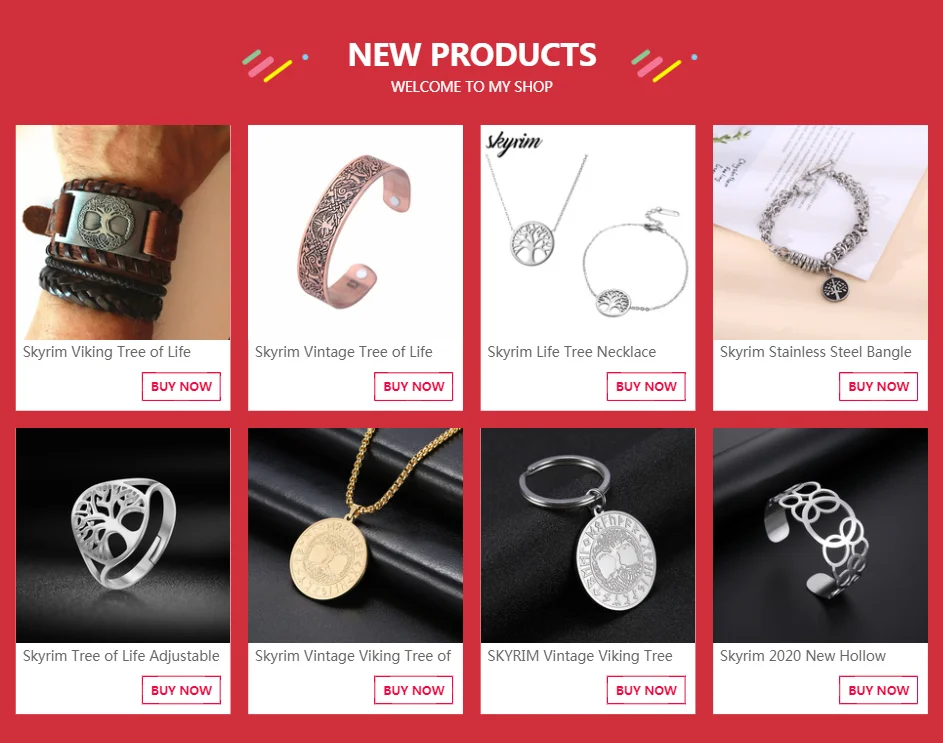Open the leather Viking Tree of Life bracelet image
The width and height of the screenshot is (943, 743).
123,232
